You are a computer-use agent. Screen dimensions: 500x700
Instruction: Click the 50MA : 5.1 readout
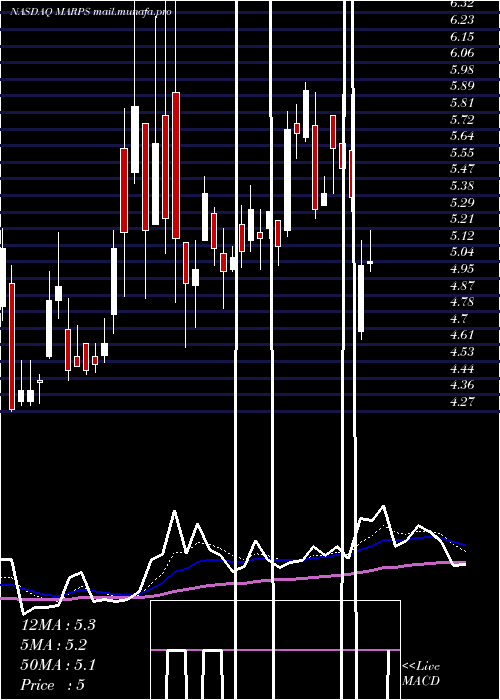click(58, 665)
